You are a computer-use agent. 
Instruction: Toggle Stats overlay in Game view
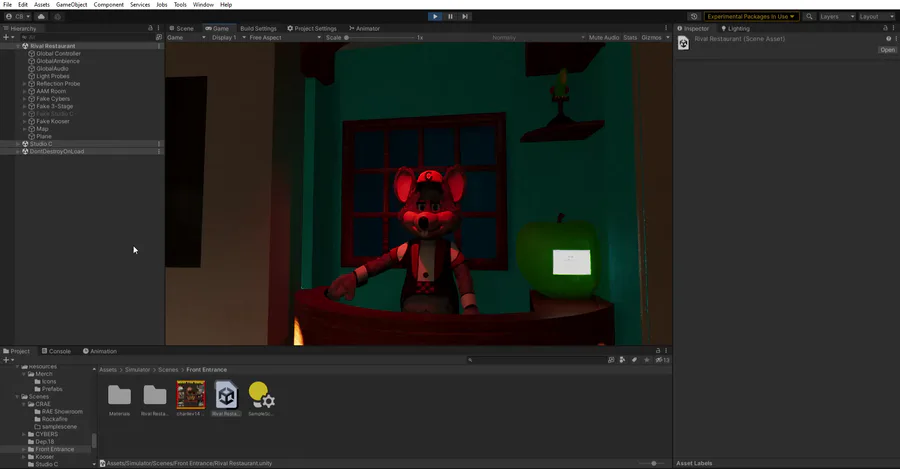pos(630,37)
